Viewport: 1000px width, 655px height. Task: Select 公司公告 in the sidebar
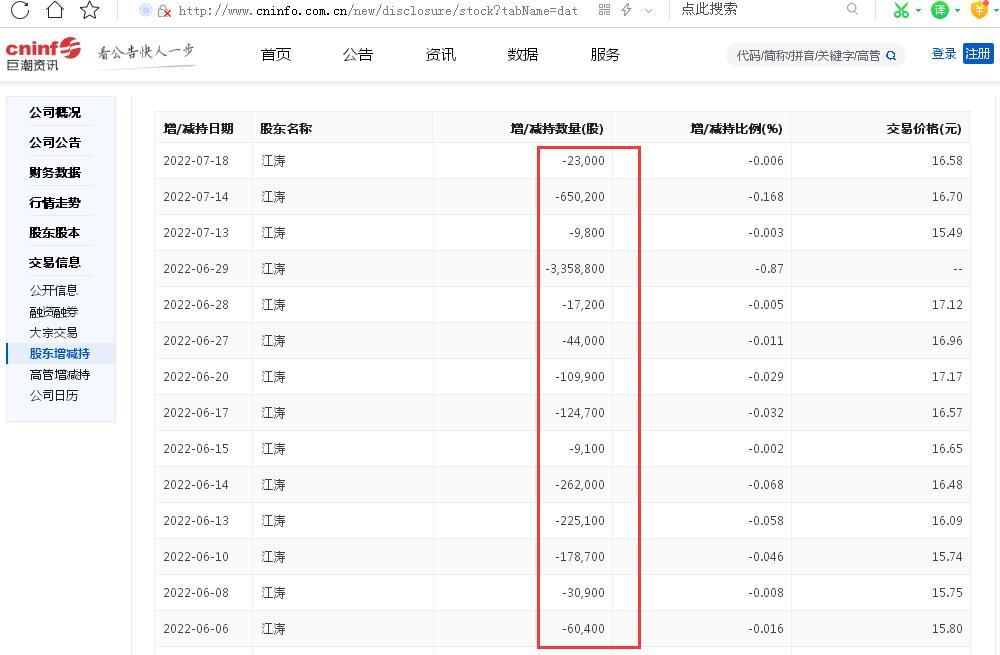point(55,143)
